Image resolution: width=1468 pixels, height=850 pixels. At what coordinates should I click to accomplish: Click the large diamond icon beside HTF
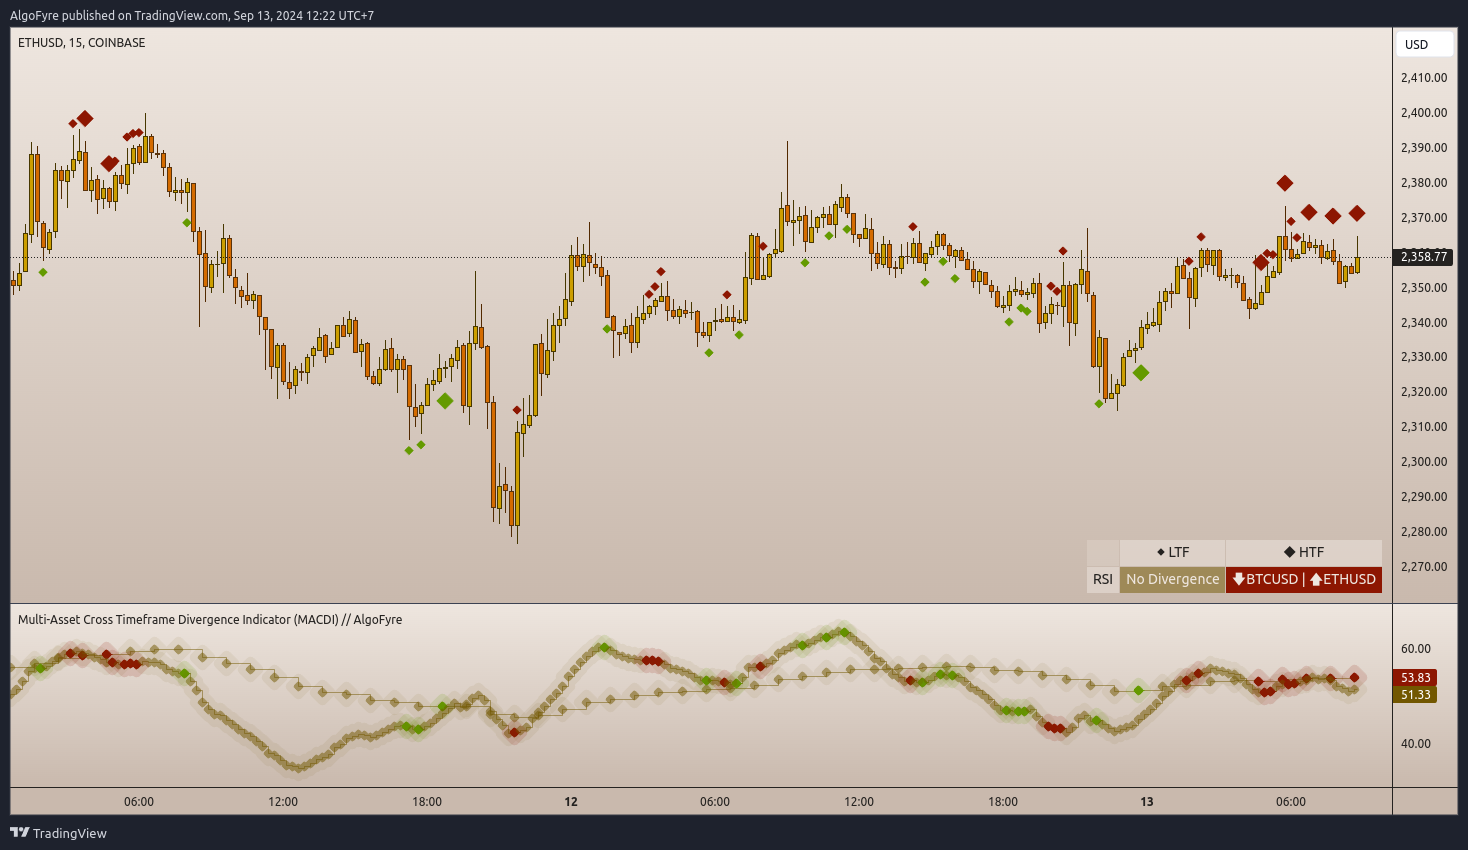click(x=1290, y=552)
